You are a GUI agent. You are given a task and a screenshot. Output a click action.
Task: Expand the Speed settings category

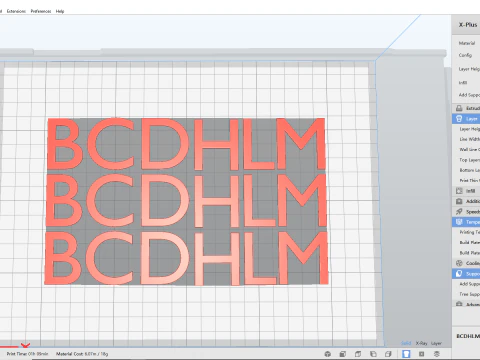(x=466, y=211)
